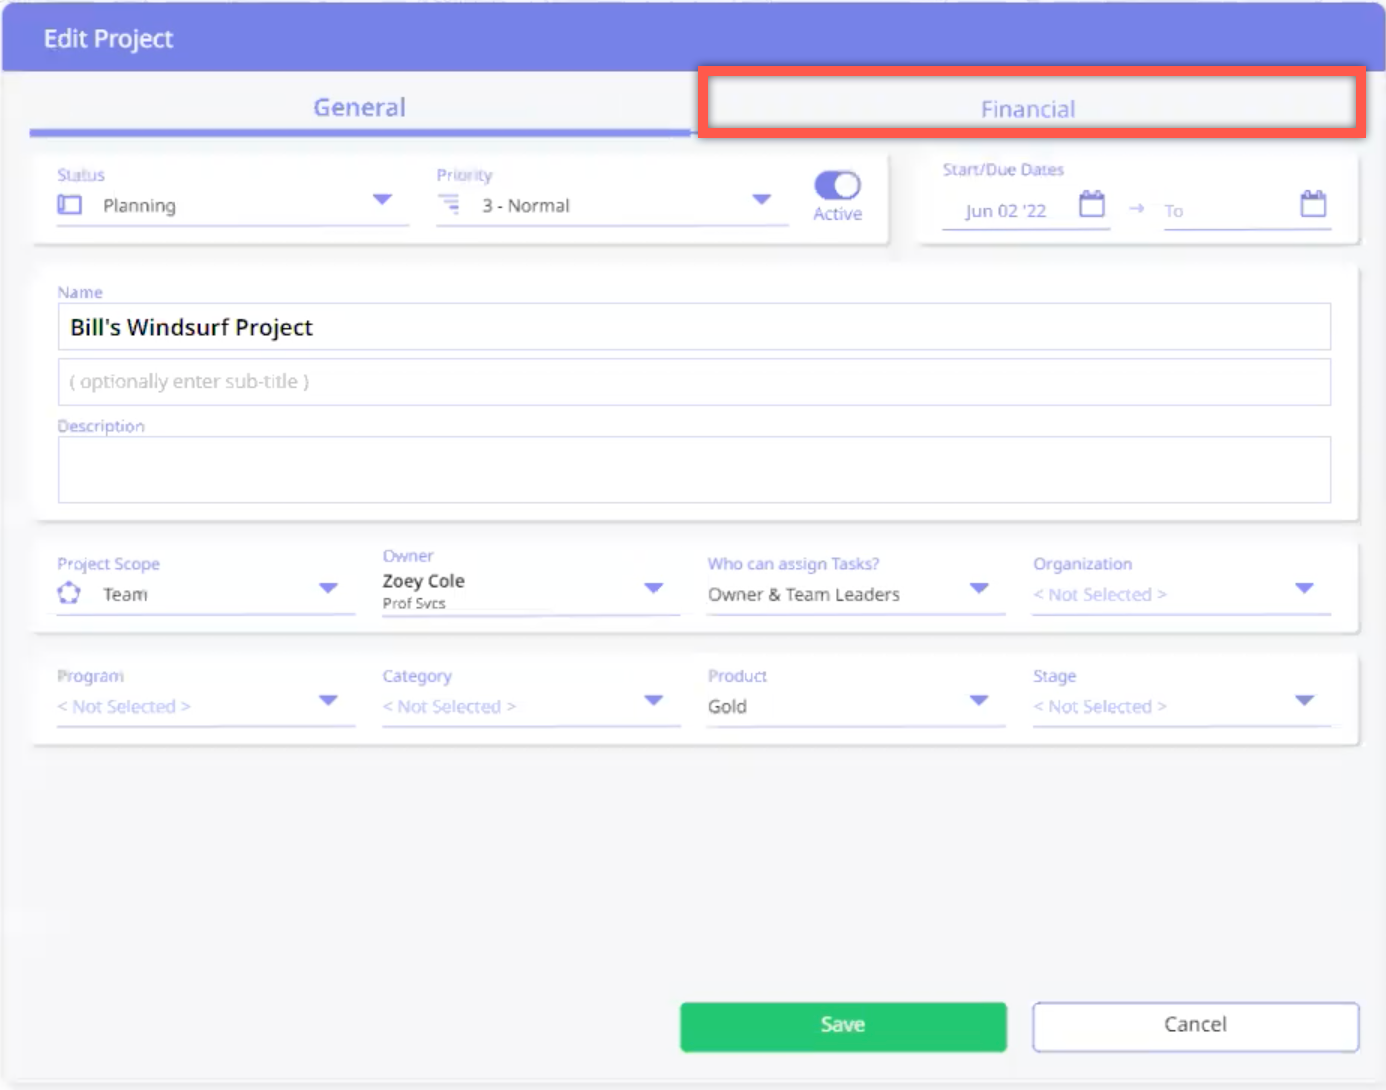Toggle the Active project switch
This screenshot has height=1090, width=1386.
(x=837, y=186)
